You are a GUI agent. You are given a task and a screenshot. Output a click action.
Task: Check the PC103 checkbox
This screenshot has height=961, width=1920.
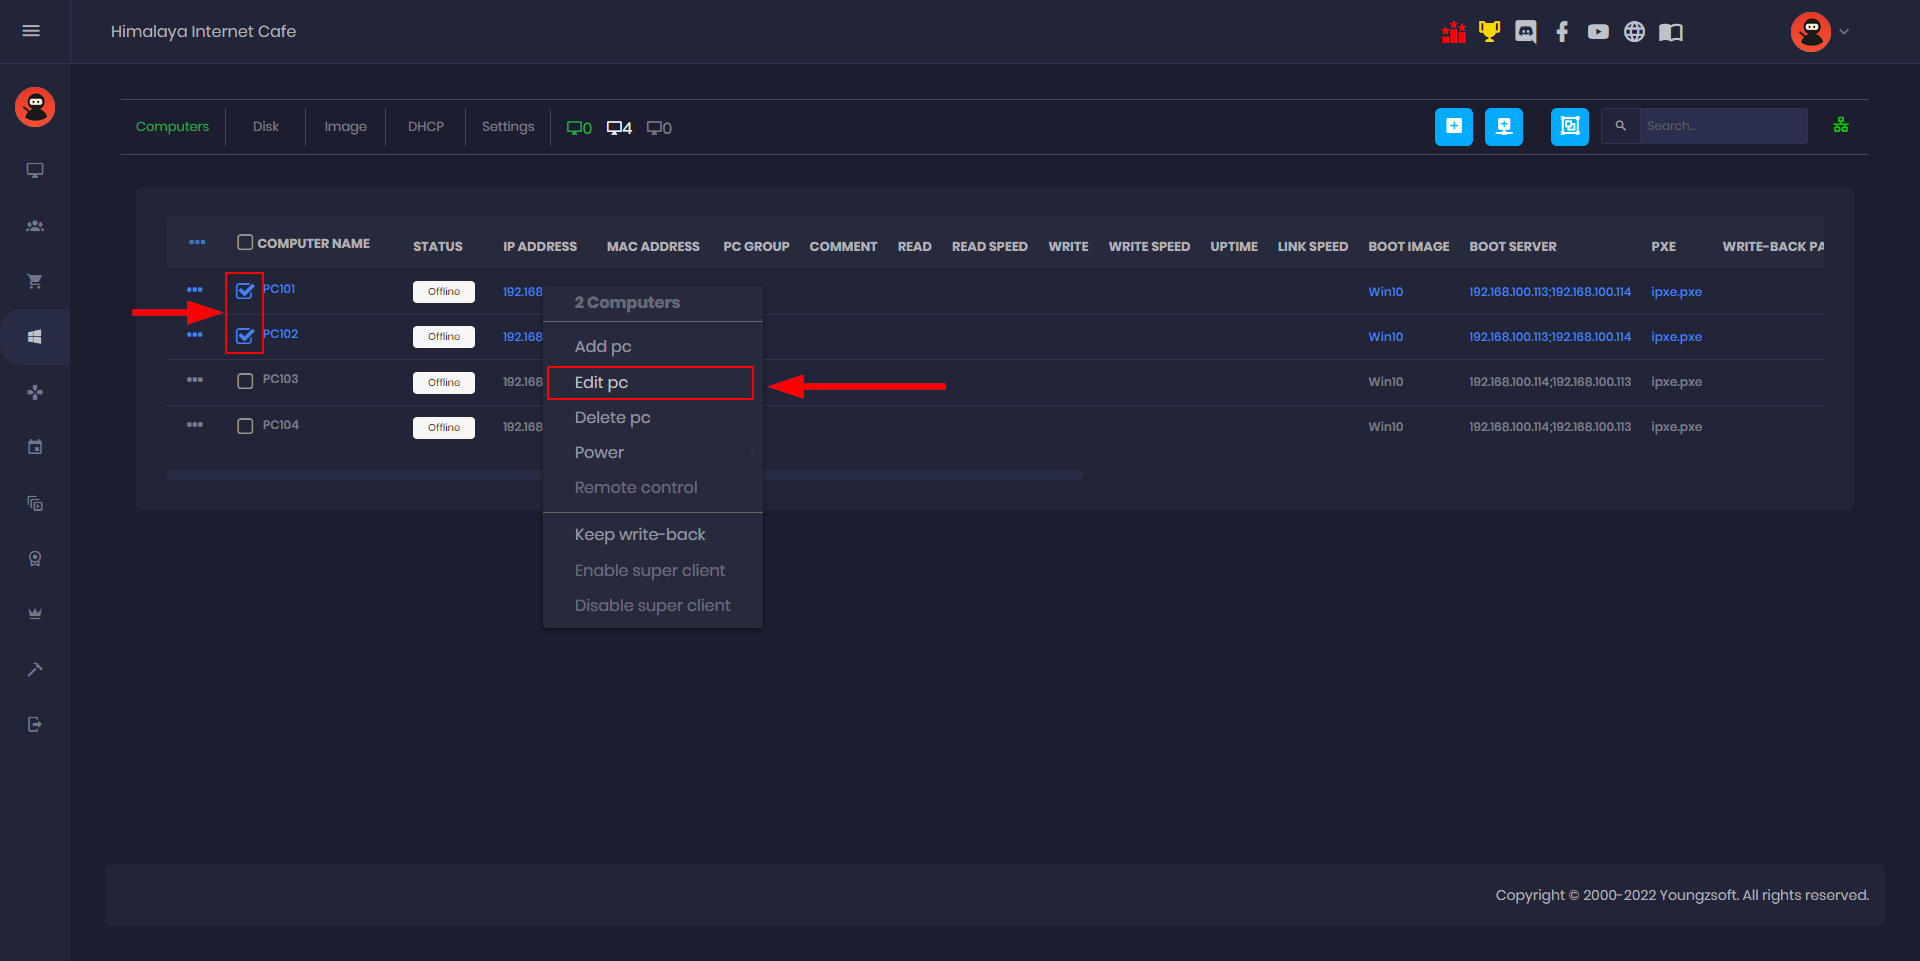244,380
